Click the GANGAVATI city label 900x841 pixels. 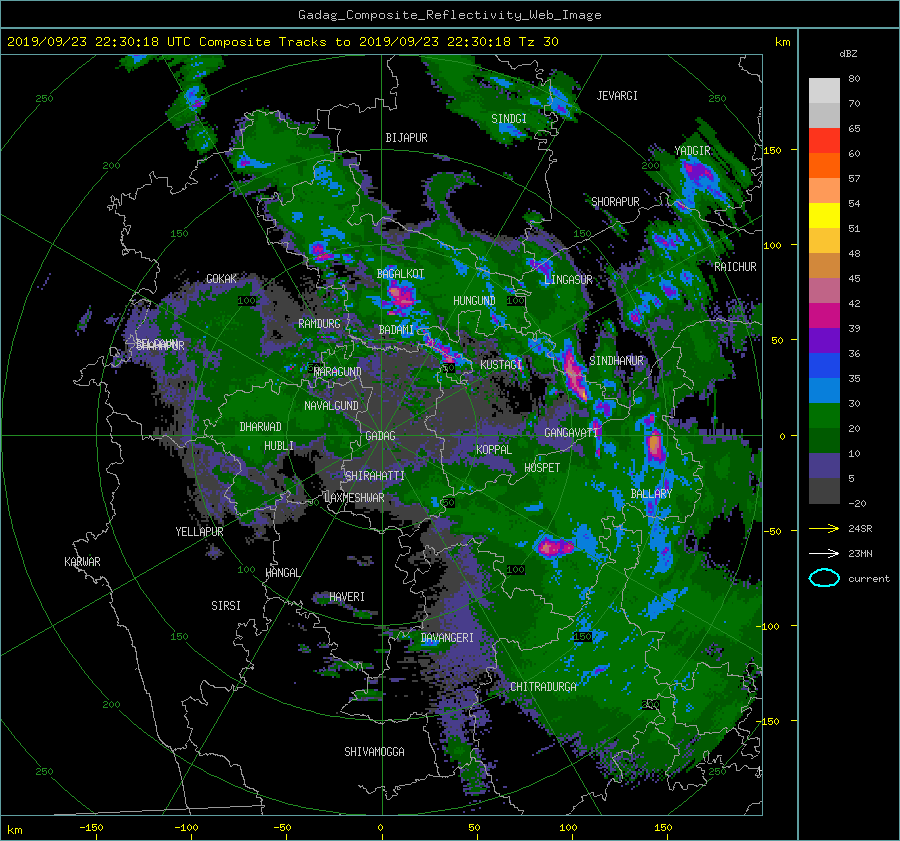[x=571, y=432]
